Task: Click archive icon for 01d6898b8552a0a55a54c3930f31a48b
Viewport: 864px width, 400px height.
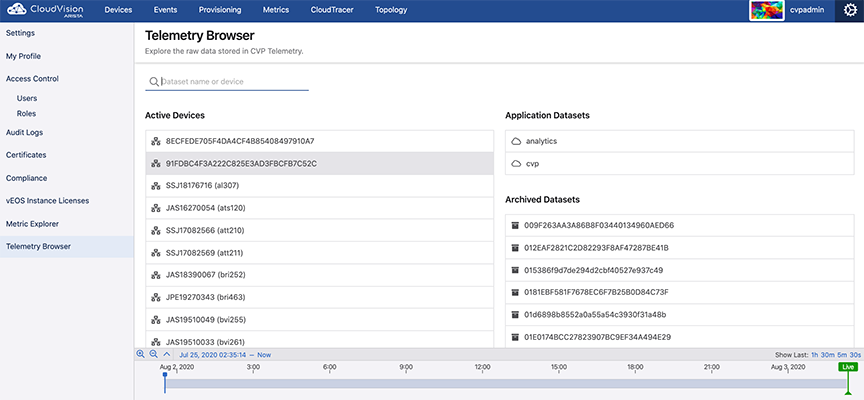Action: [x=515, y=315]
